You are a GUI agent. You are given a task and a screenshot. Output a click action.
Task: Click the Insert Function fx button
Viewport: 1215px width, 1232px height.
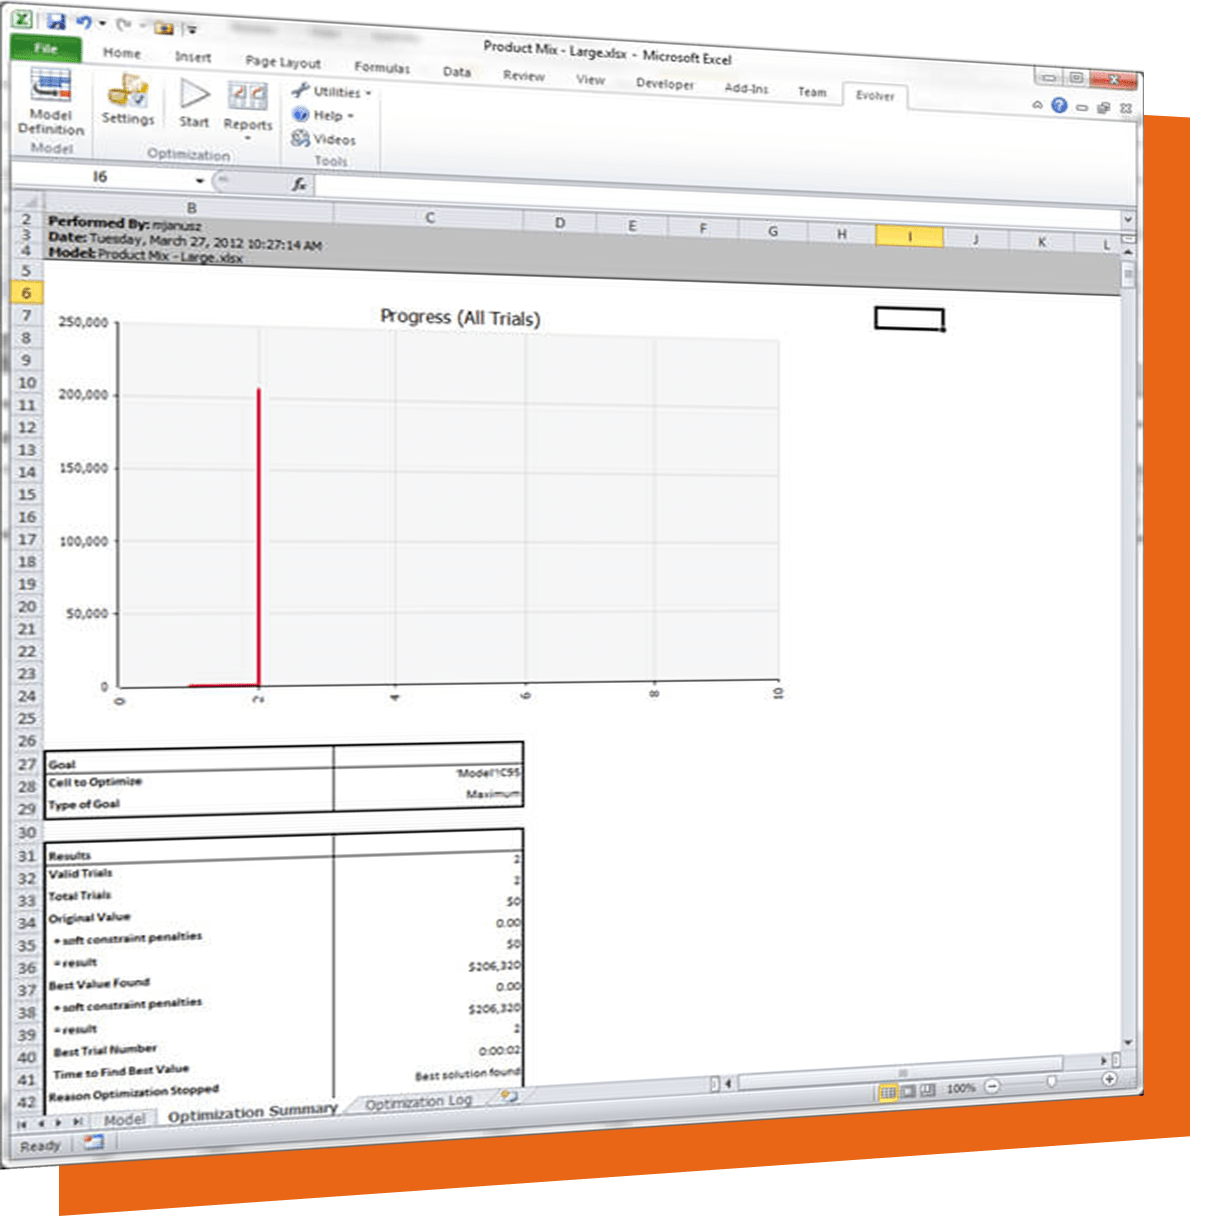tap(299, 184)
